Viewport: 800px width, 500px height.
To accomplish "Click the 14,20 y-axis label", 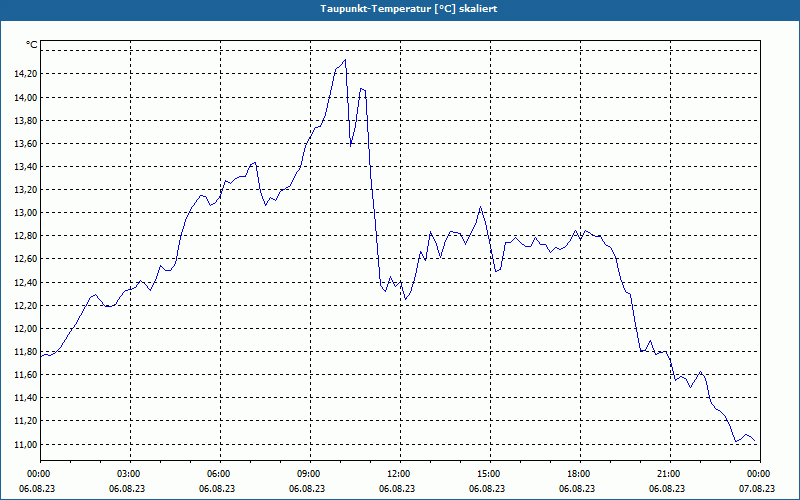I will [x=26, y=74].
